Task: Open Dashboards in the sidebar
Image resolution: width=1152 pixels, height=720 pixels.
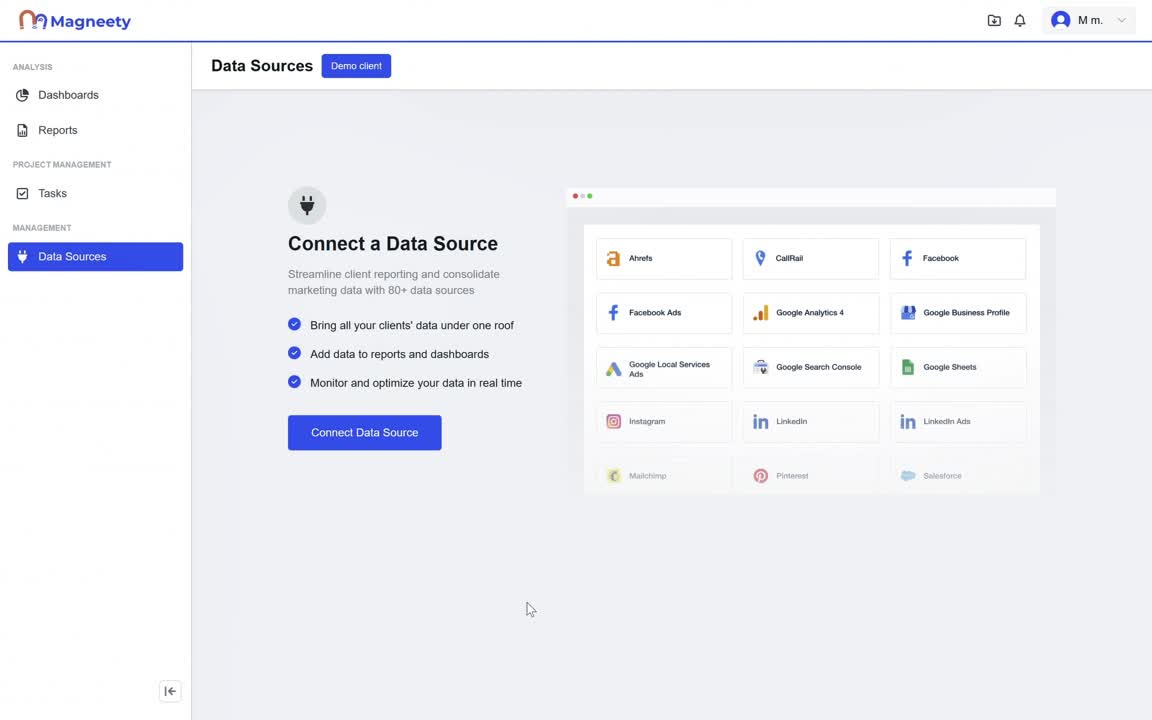Action: point(96,95)
